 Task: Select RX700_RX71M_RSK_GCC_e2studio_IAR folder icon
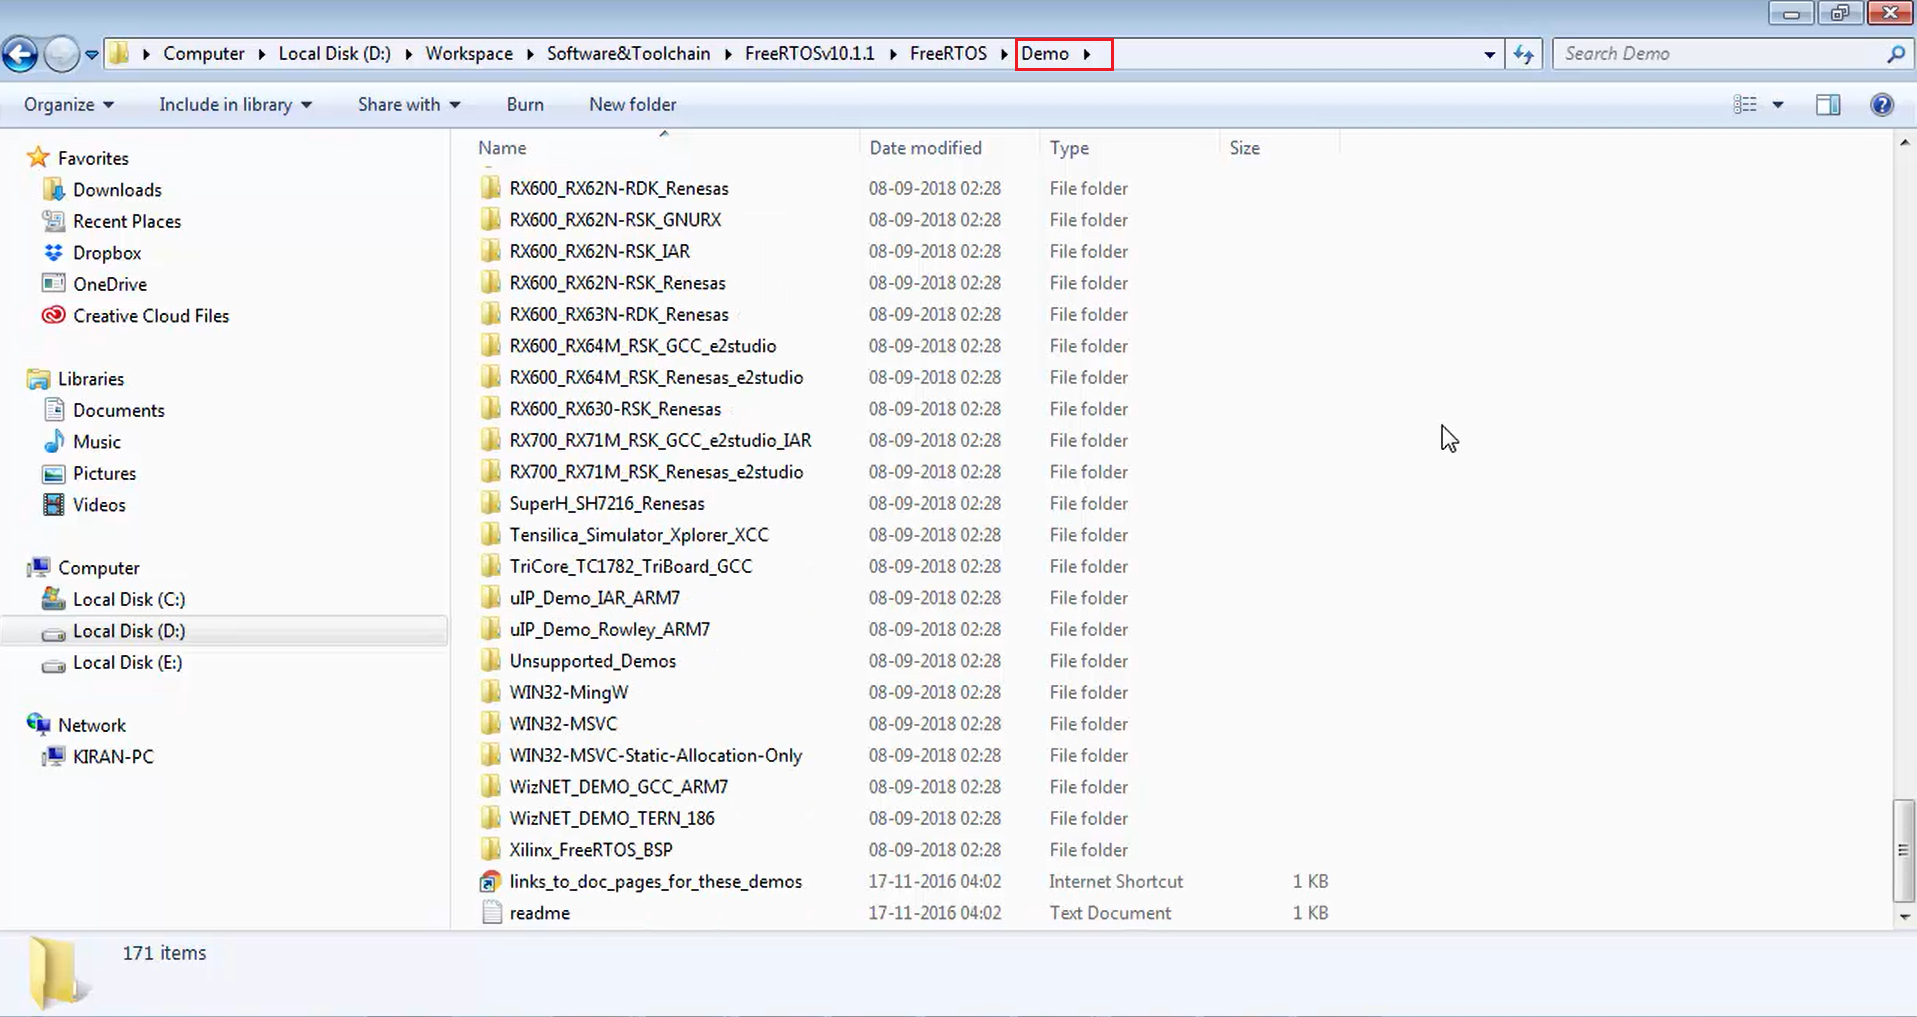click(490, 440)
